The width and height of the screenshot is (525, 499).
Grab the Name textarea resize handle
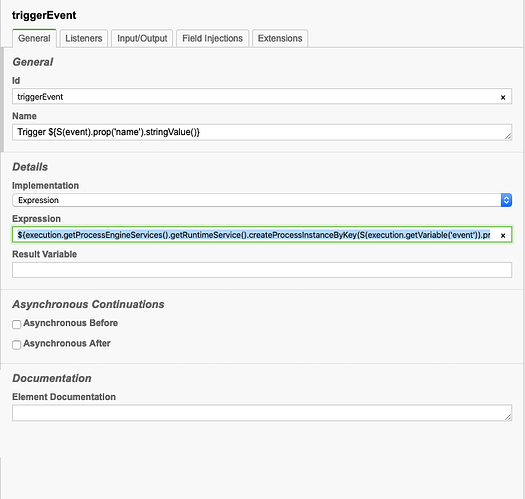[508, 136]
